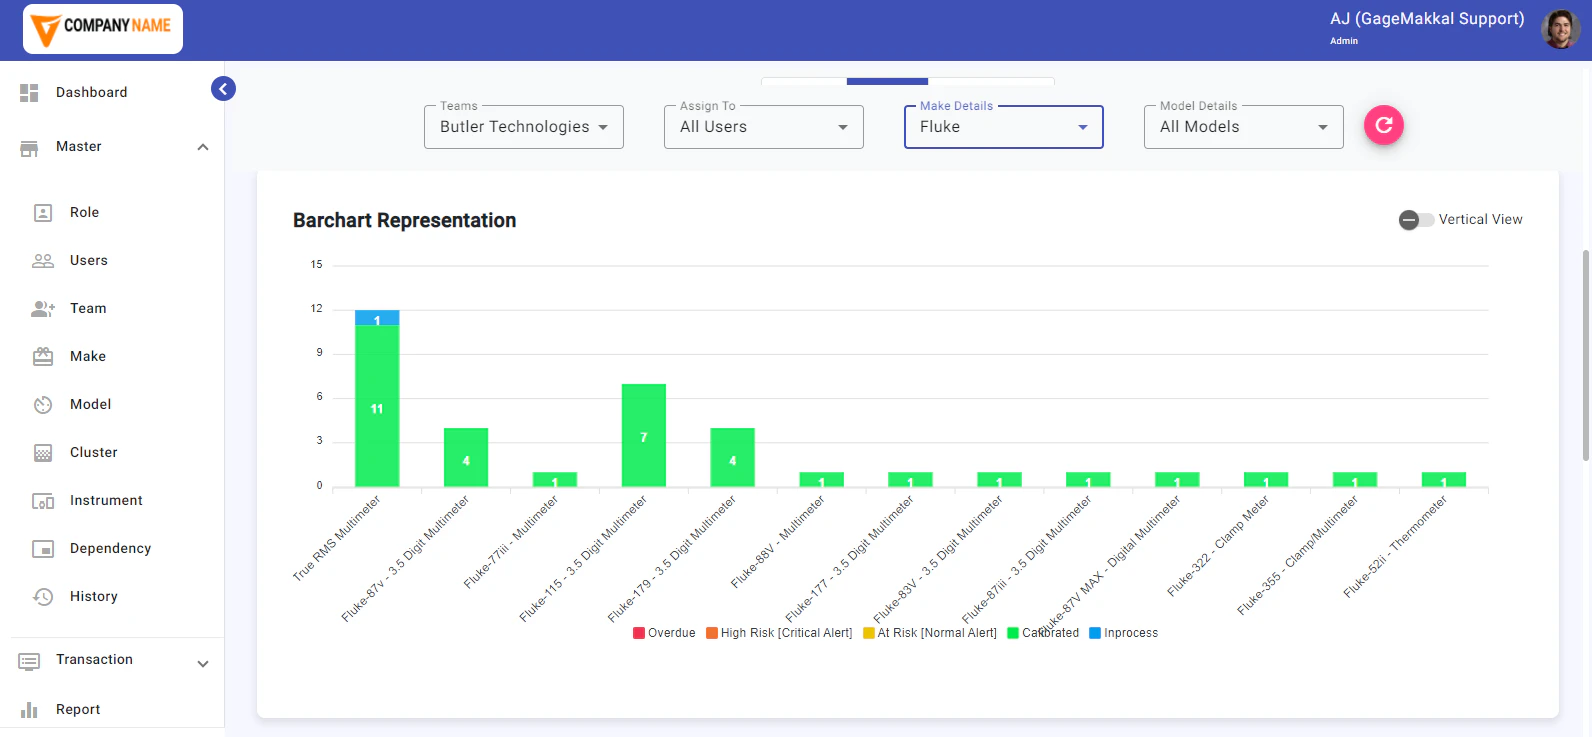The height and width of the screenshot is (737, 1592).
Task: Open the Assign To dropdown
Action: 763,127
